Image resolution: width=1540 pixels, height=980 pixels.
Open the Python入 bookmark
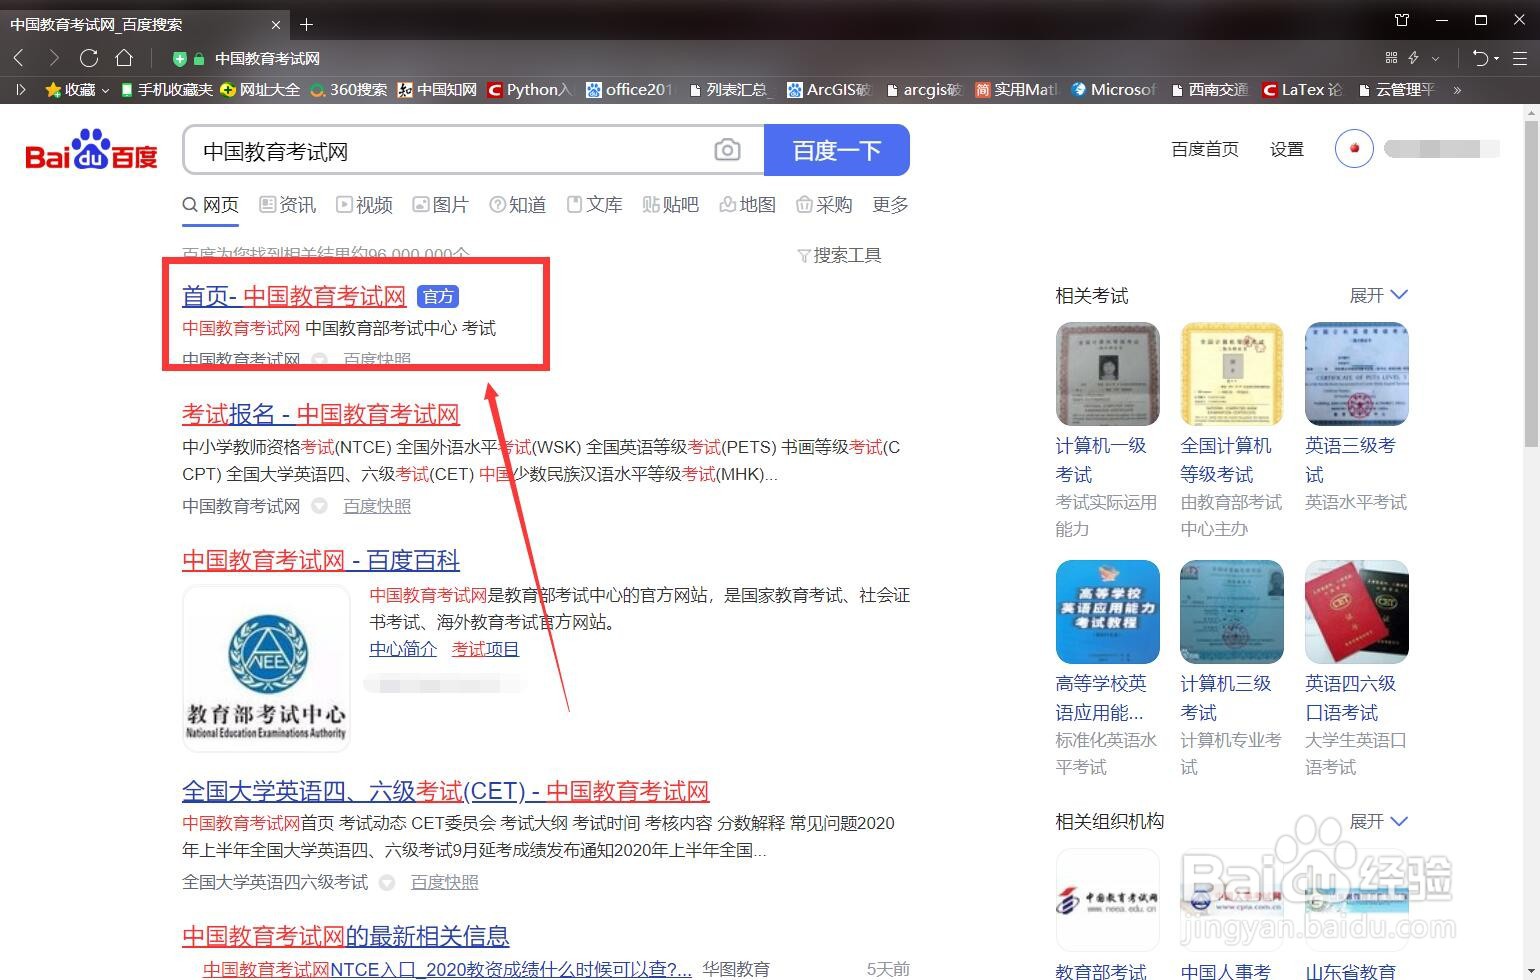[x=530, y=90]
